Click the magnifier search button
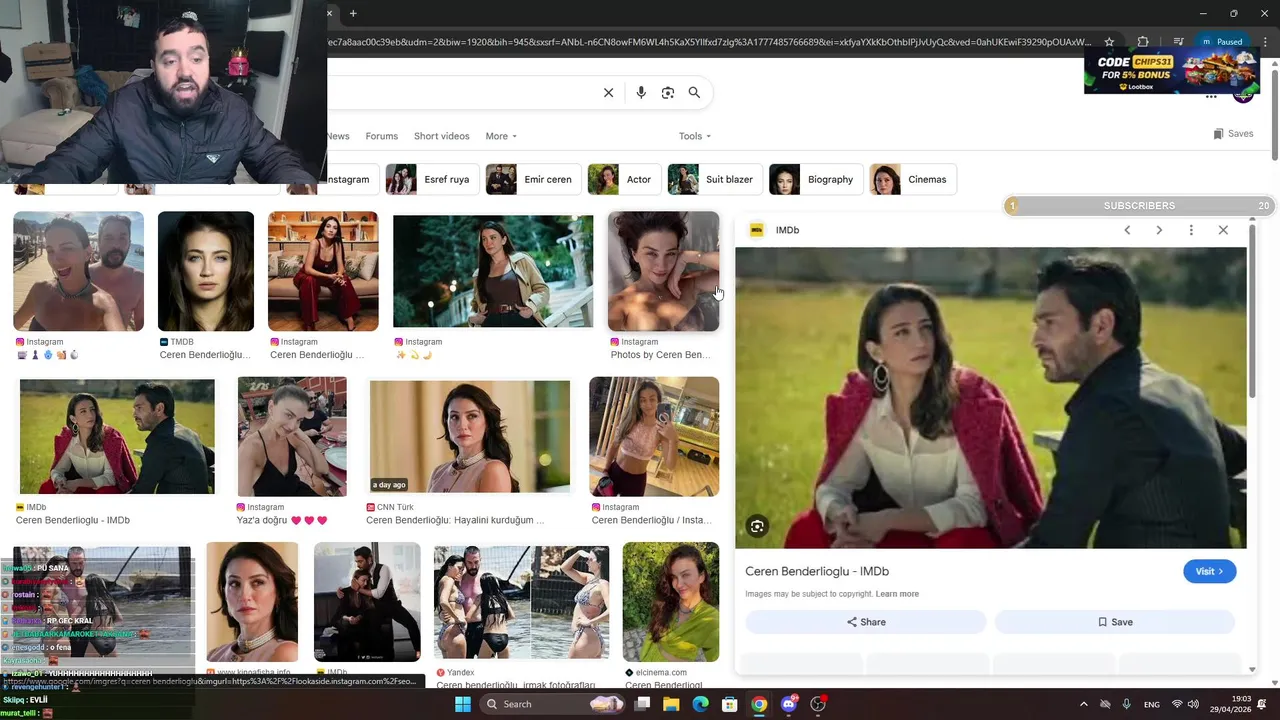 (x=694, y=93)
